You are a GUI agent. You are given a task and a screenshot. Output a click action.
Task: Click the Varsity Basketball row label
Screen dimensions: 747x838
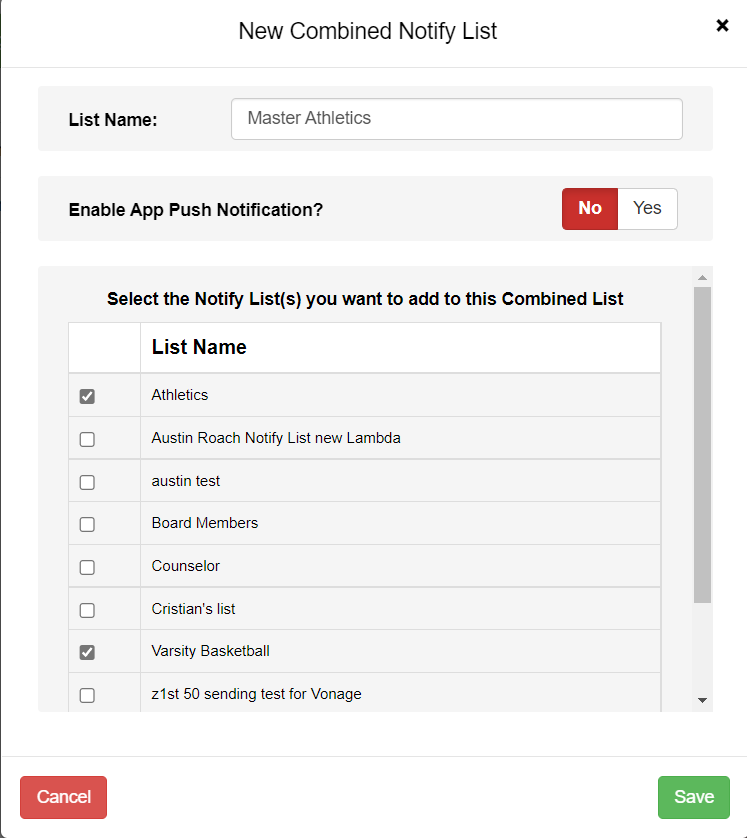(211, 651)
